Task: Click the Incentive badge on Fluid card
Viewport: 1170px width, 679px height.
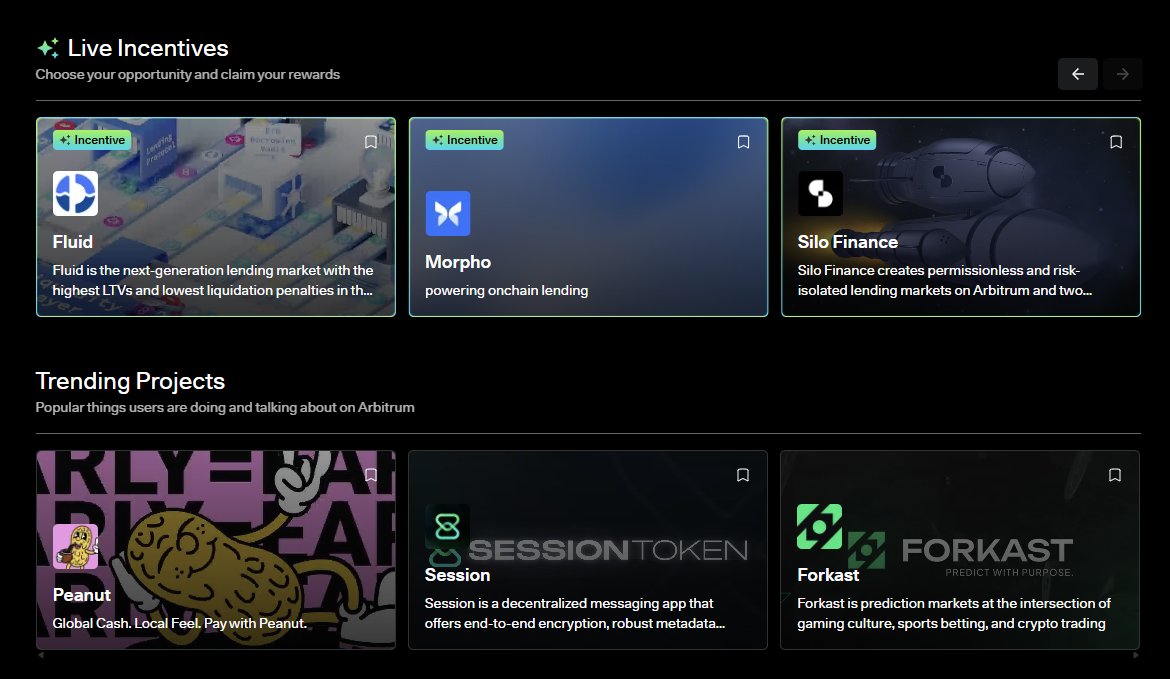Action: pyautogui.click(x=92, y=140)
